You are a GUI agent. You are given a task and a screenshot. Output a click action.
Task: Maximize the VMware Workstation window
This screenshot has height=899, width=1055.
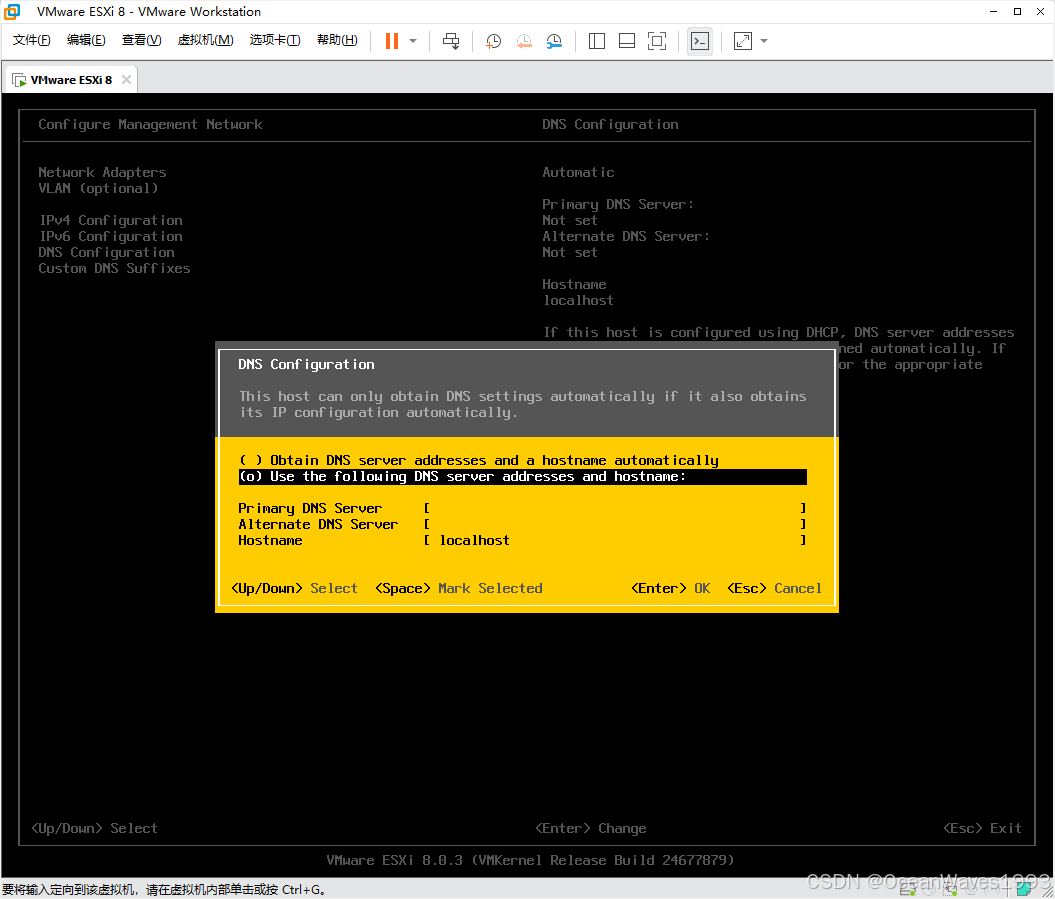tap(1017, 11)
